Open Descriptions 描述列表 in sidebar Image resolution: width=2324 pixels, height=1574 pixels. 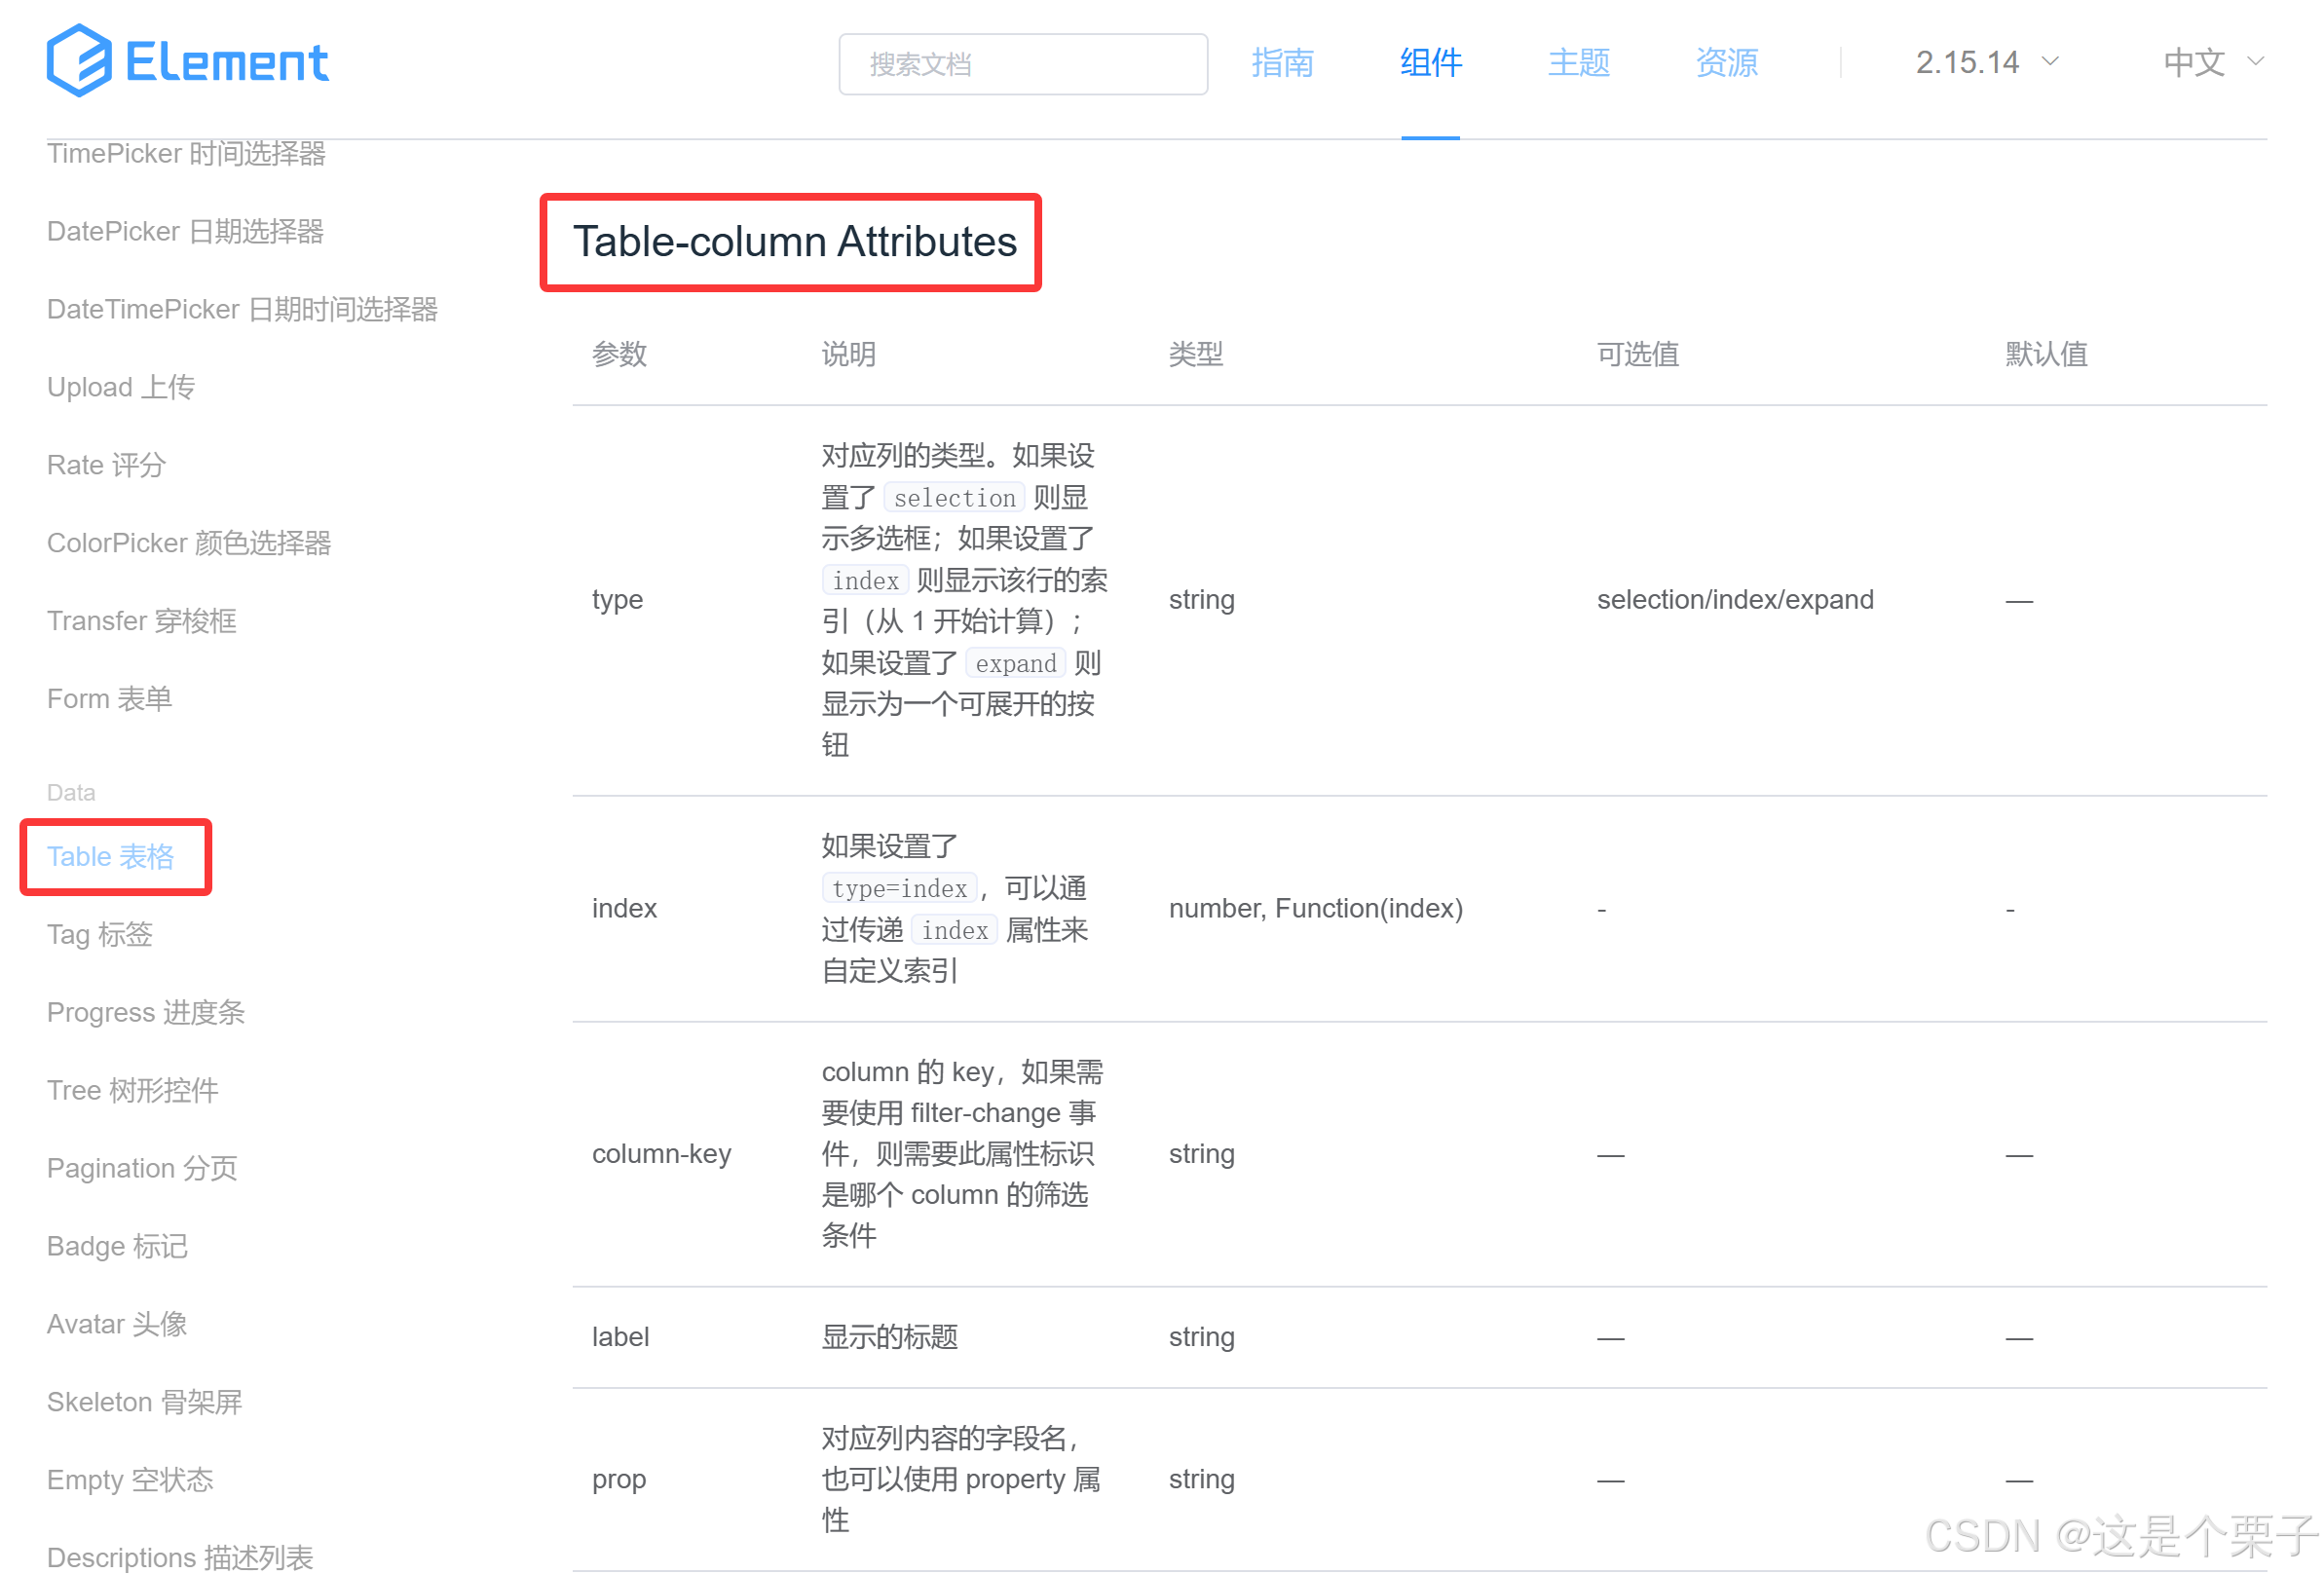click(x=180, y=1558)
